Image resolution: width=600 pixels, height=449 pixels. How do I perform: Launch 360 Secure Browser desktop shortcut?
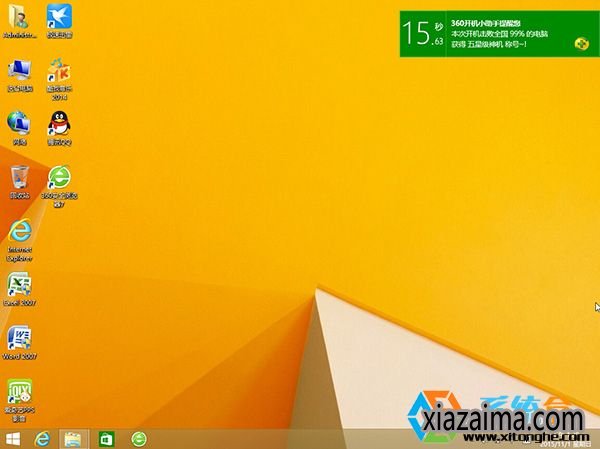(x=59, y=186)
